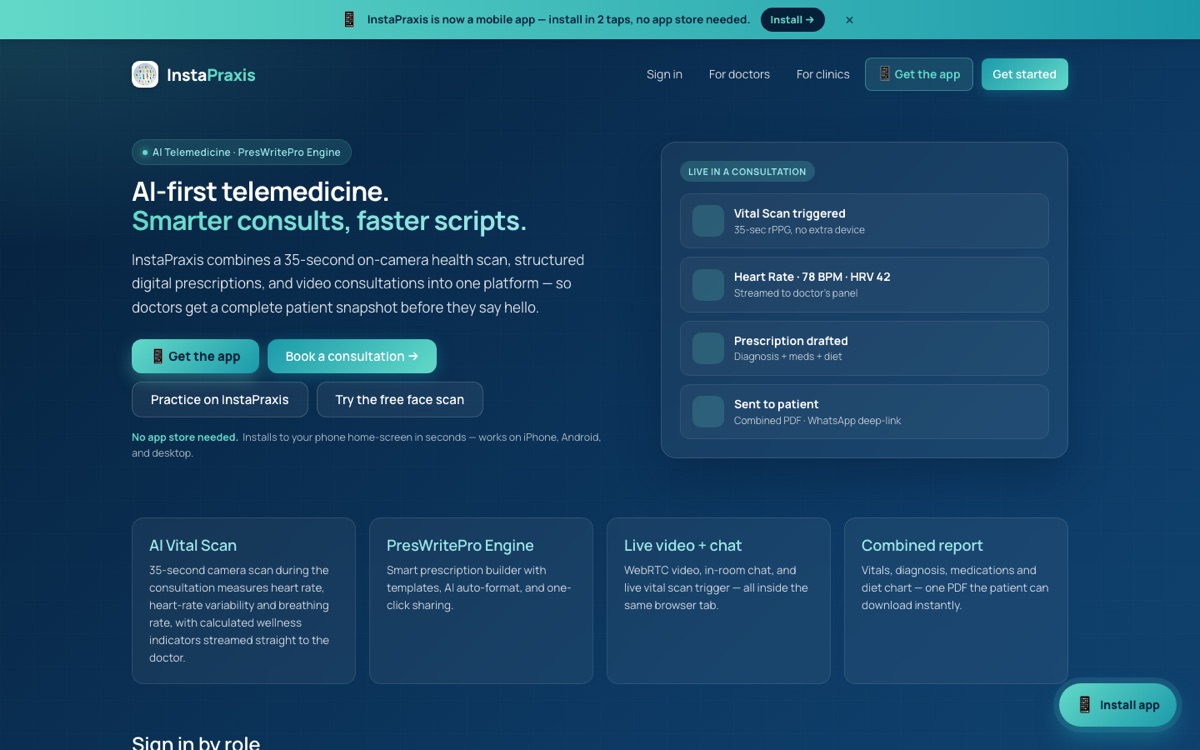Click the Sent to patient text
Viewport: 1200px width, 750px height.
coord(776,404)
